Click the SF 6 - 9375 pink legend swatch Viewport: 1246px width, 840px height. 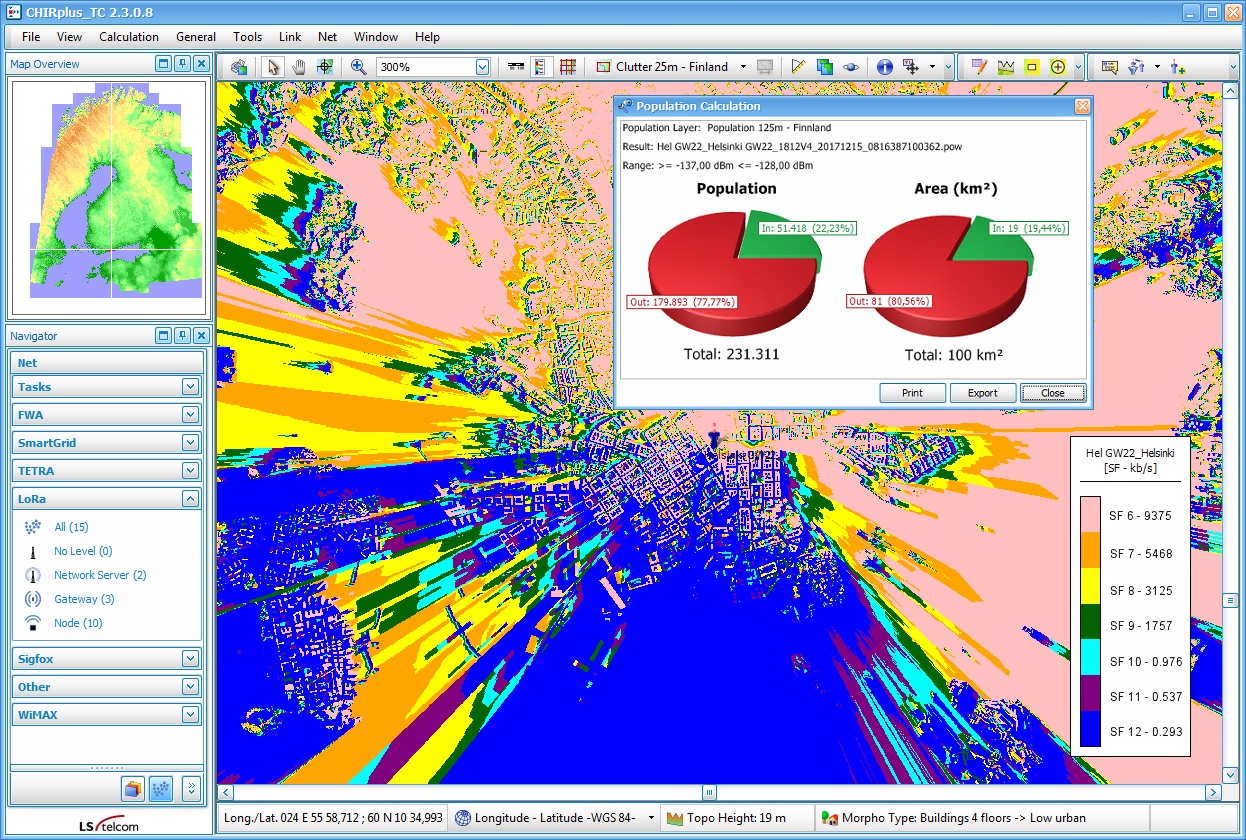tap(1091, 515)
